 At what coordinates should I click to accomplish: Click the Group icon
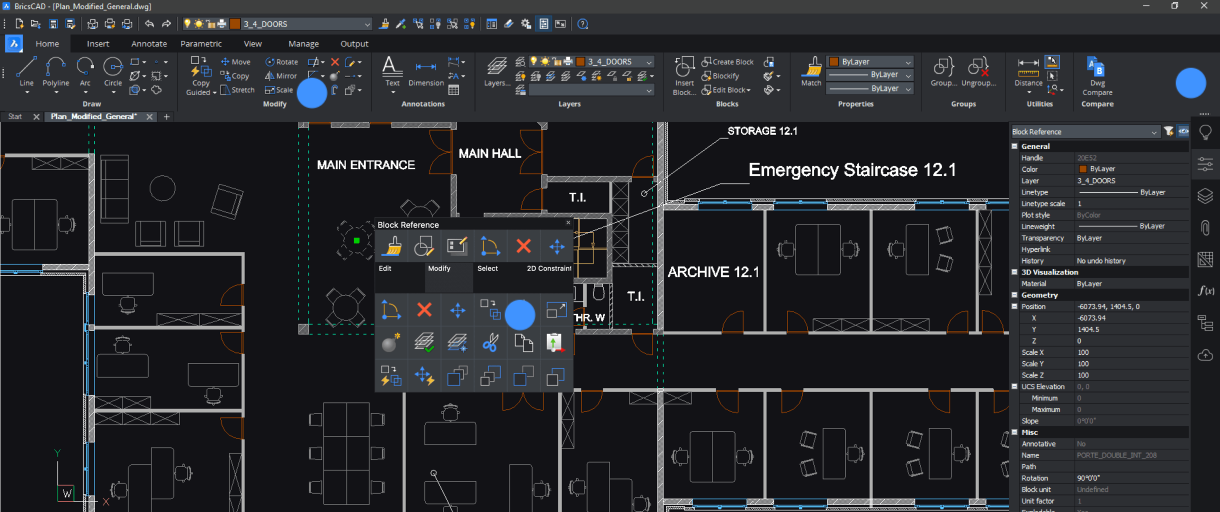(943, 71)
